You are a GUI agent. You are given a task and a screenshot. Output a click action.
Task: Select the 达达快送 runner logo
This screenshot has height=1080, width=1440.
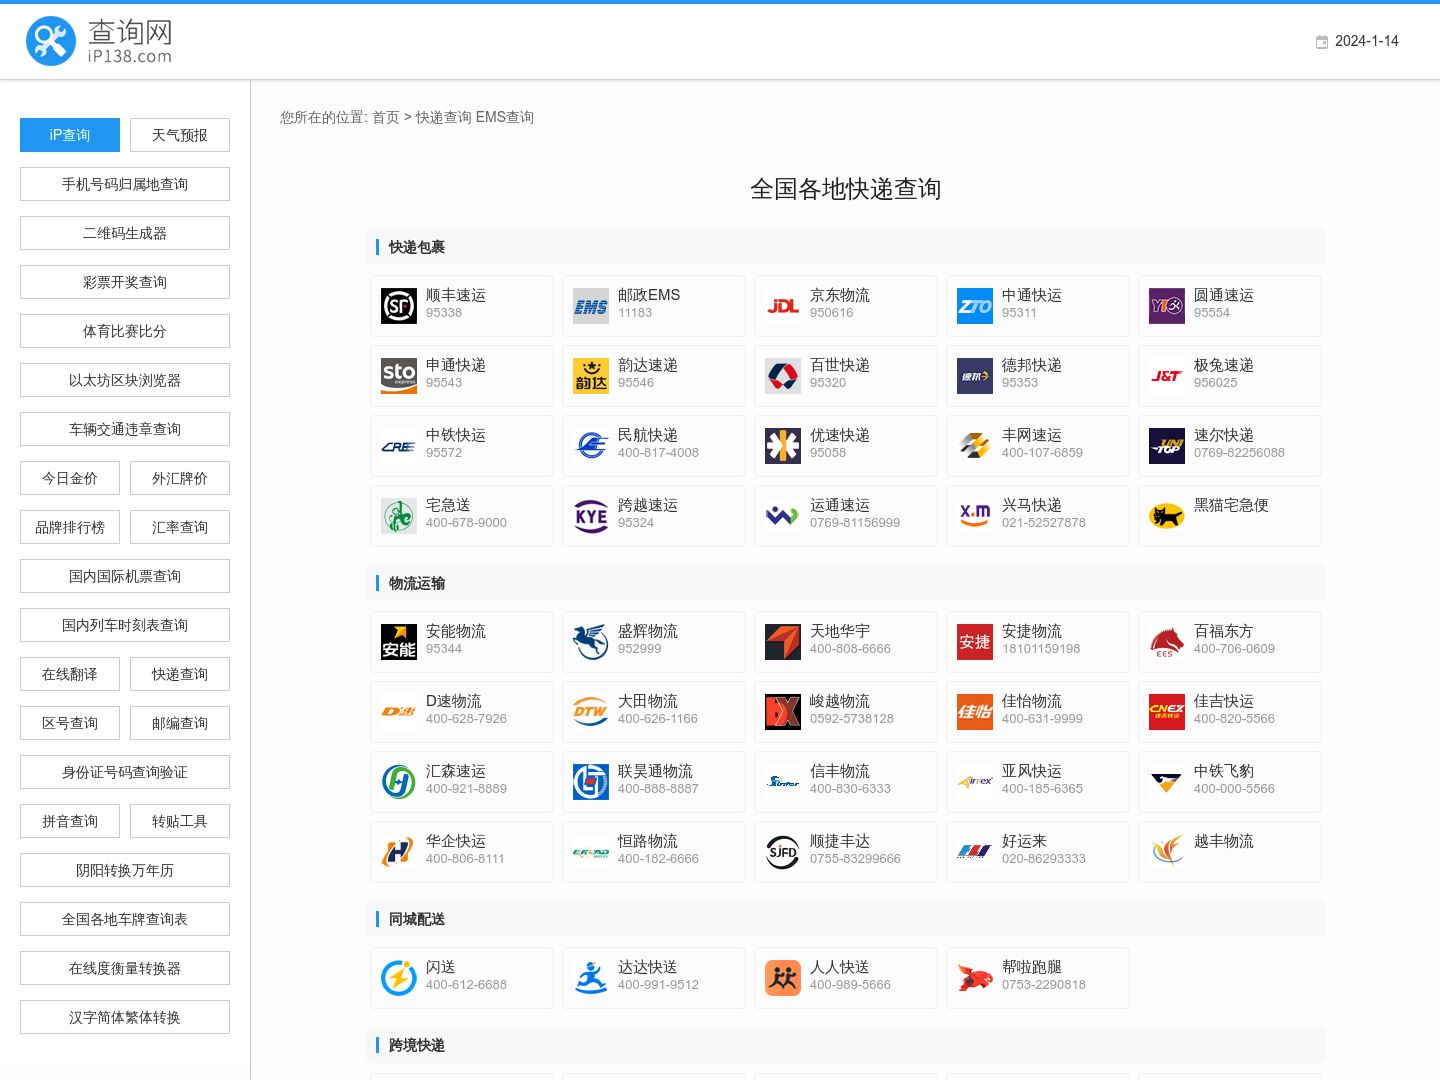(x=591, y=978)
